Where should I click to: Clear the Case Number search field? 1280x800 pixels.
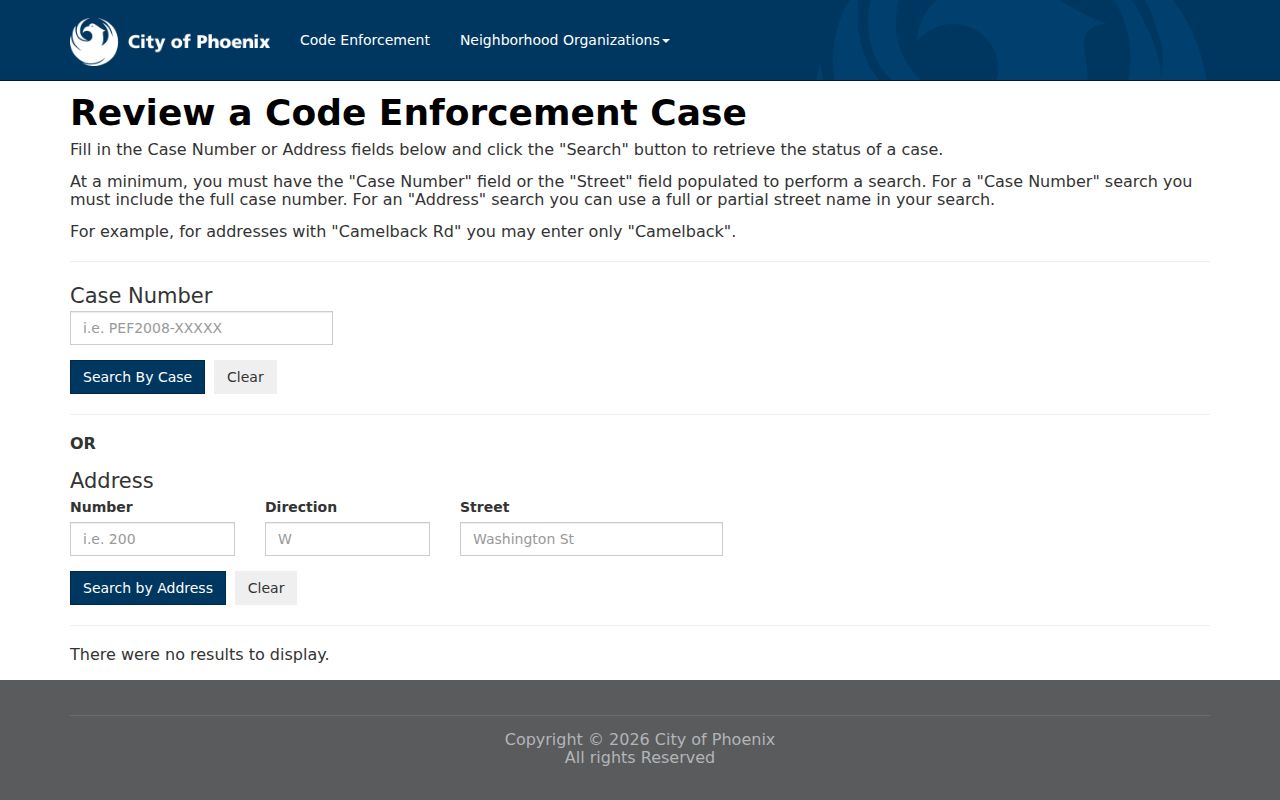(245, 377)
